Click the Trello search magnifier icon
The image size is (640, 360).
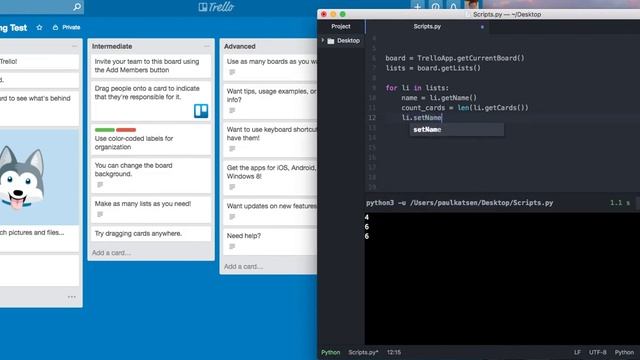(x=77, y=7)
